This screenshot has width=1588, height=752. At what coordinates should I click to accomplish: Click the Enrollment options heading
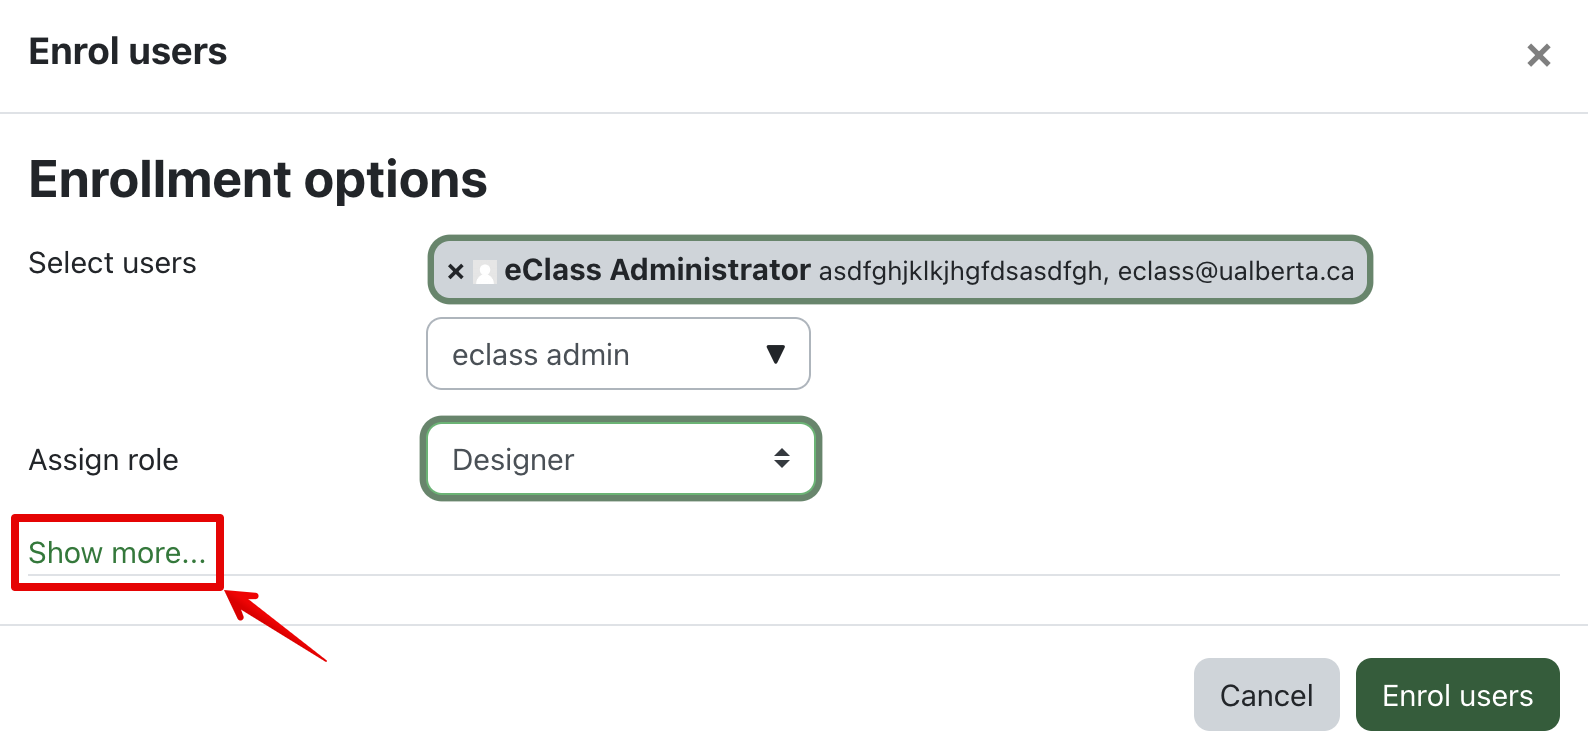(258, 180)
